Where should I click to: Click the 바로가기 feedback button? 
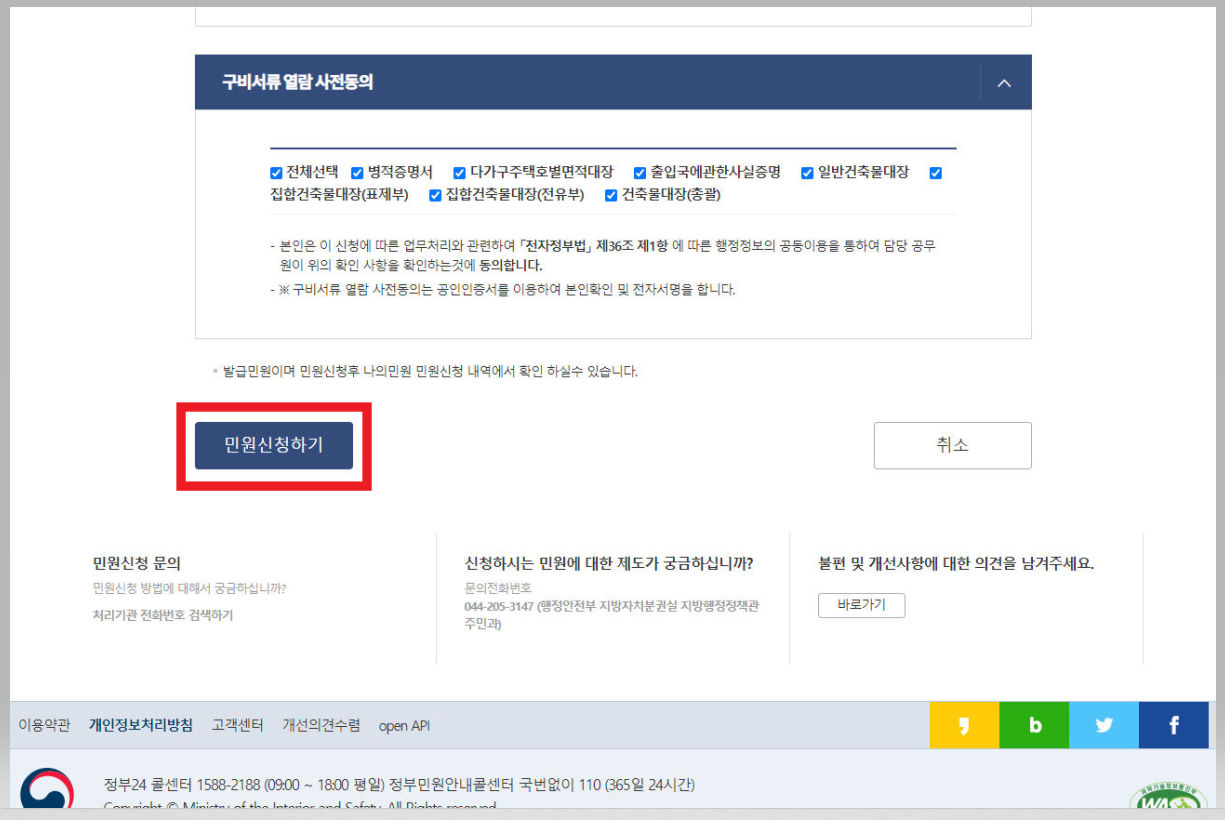tap(861, 605)
